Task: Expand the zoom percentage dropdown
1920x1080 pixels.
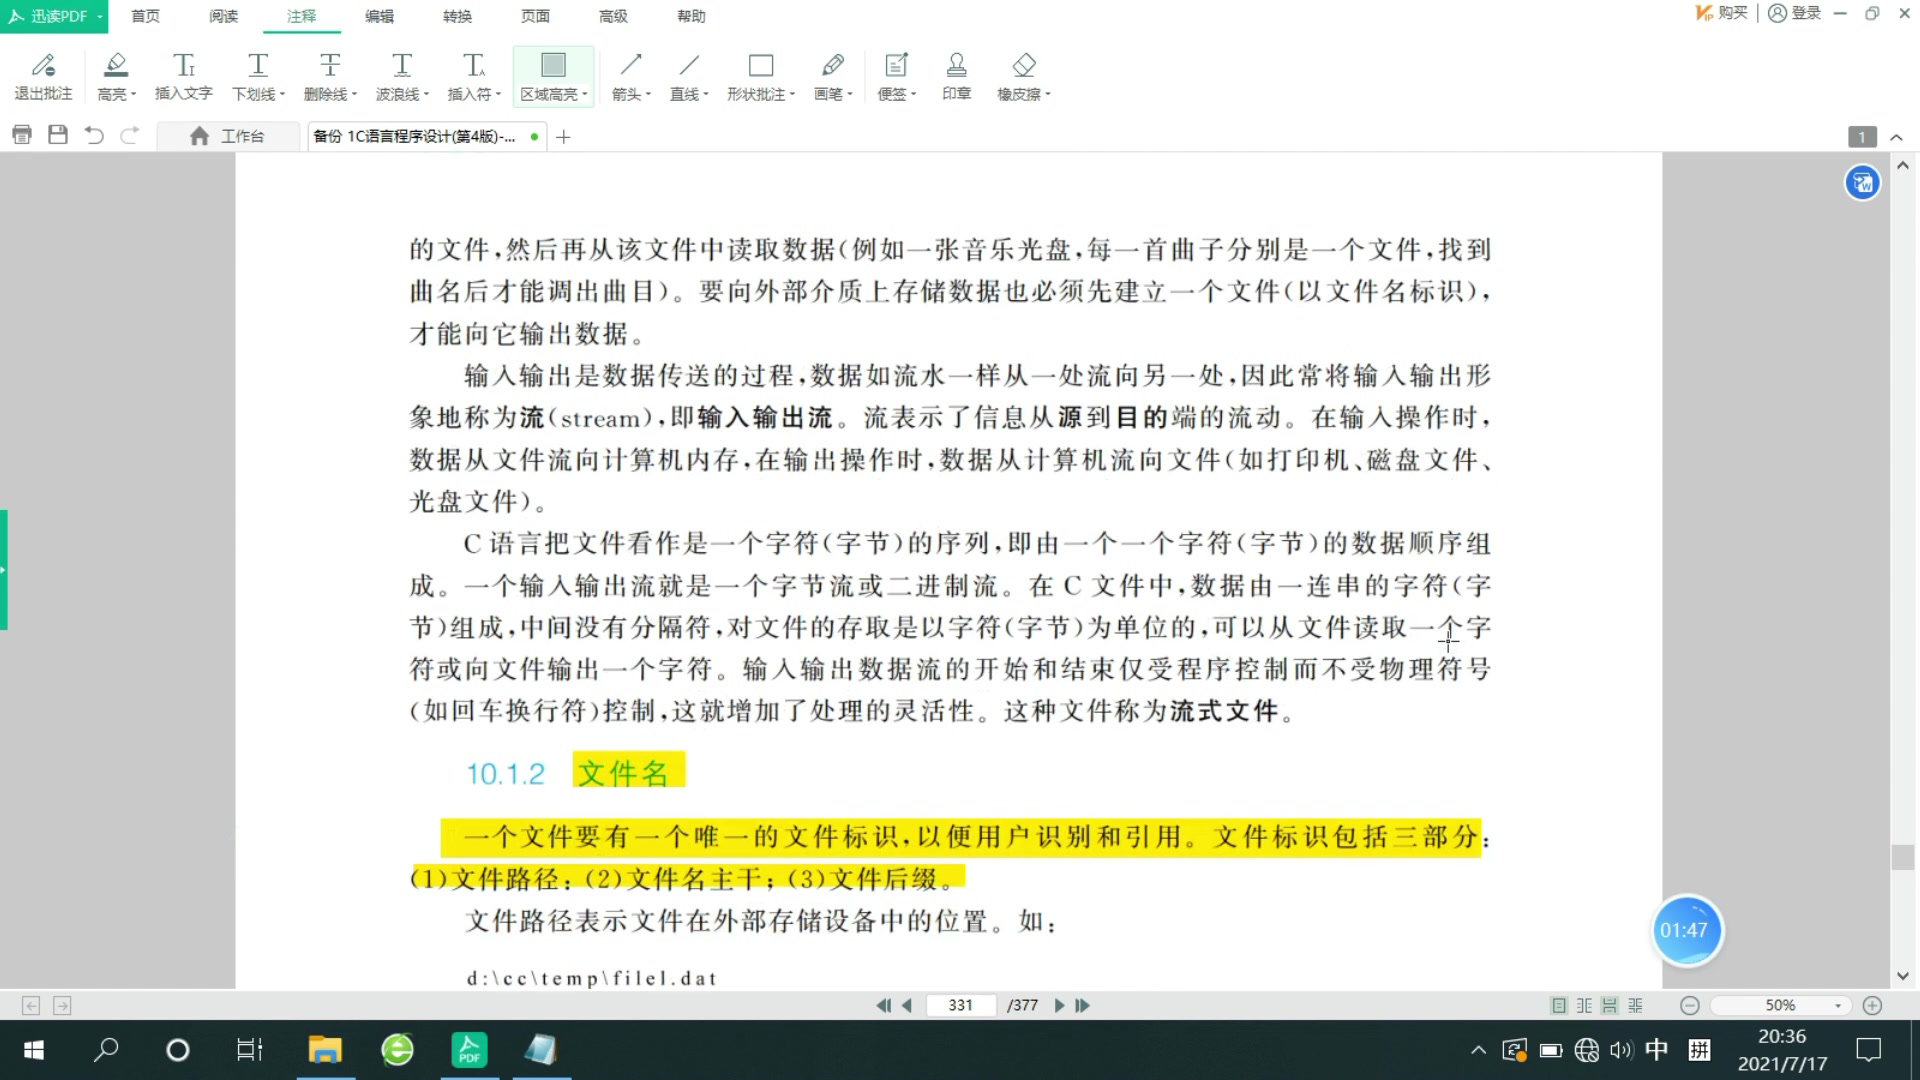Action: (x=1838, y=1005)
